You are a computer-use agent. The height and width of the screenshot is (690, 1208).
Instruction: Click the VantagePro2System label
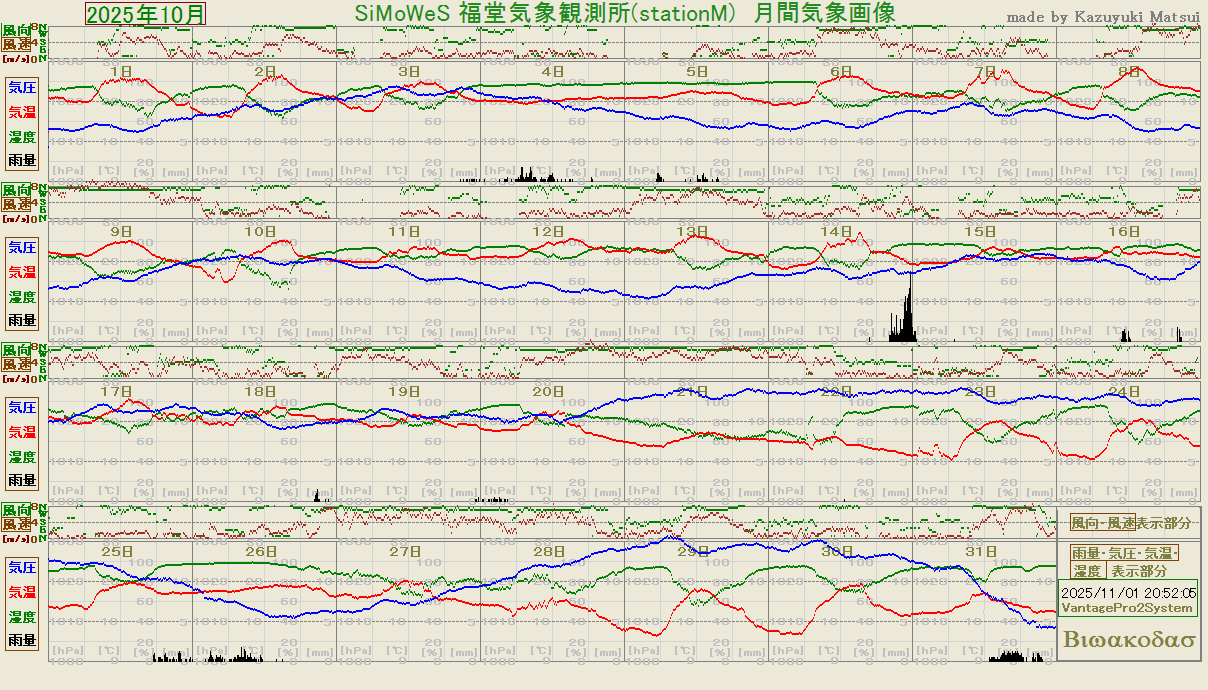pyautogui.click(x=1127, y=608)
